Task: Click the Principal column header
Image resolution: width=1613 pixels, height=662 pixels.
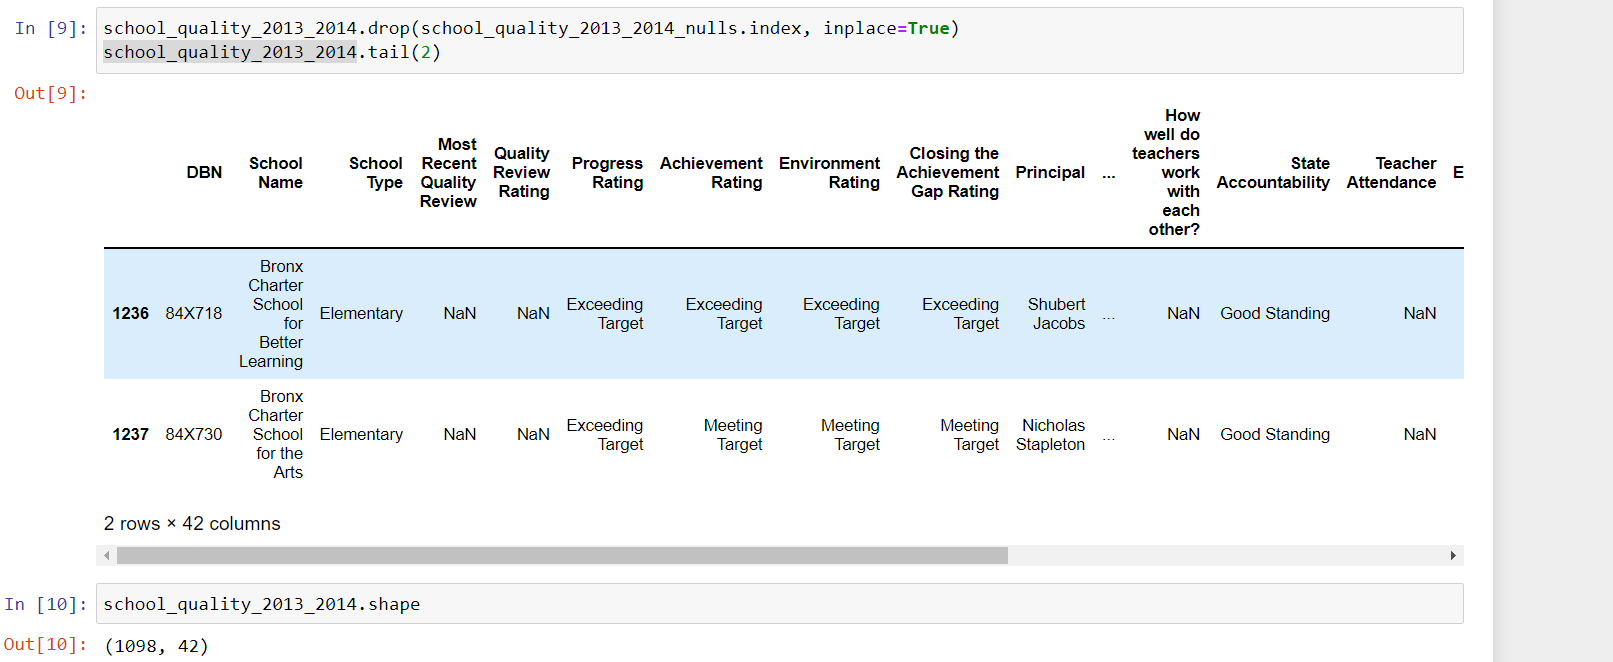Action: pos(1049,172)
